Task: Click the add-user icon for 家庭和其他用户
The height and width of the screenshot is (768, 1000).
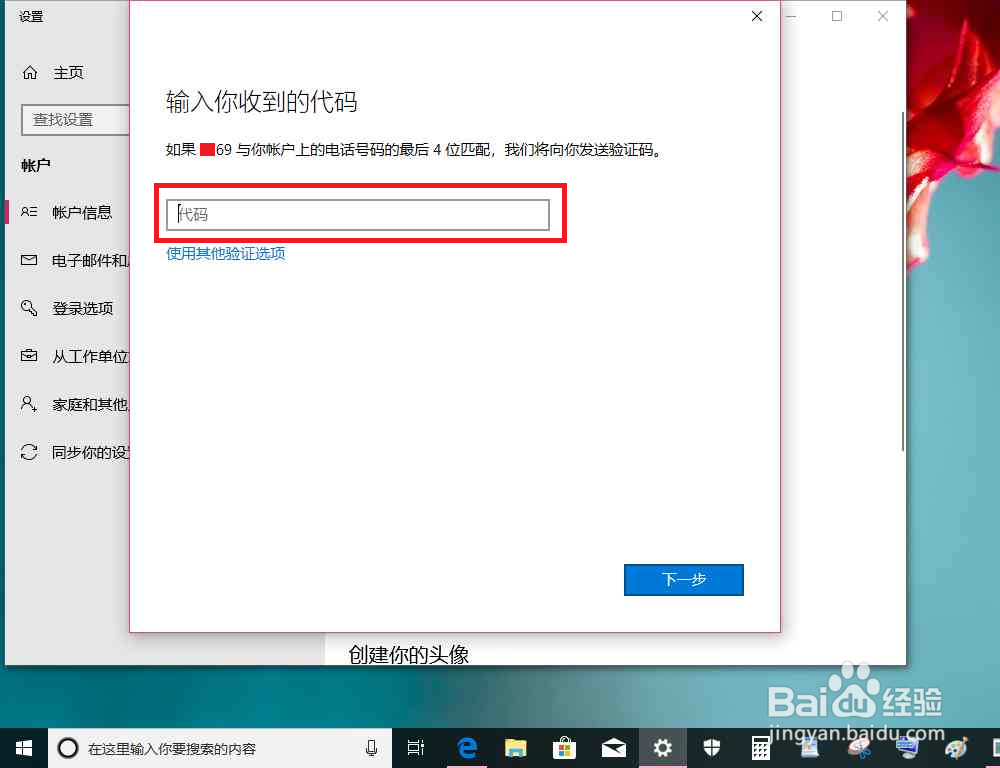Action: (30, 404)
